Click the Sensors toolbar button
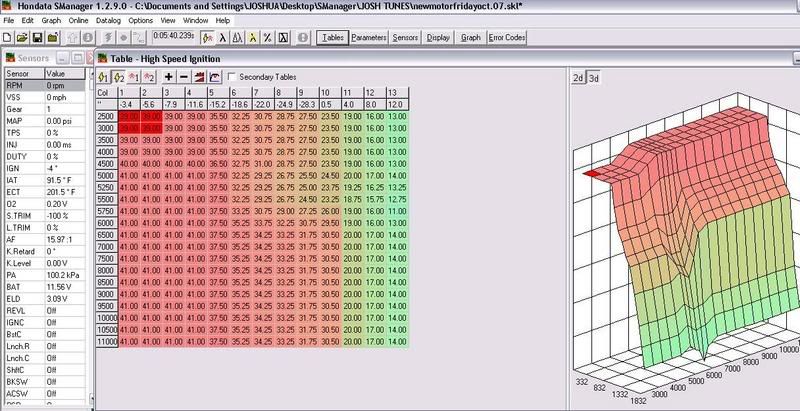Image resolution: width=800 pixels, height=411 pixels. pyautogui.click(x=404, y=38)
